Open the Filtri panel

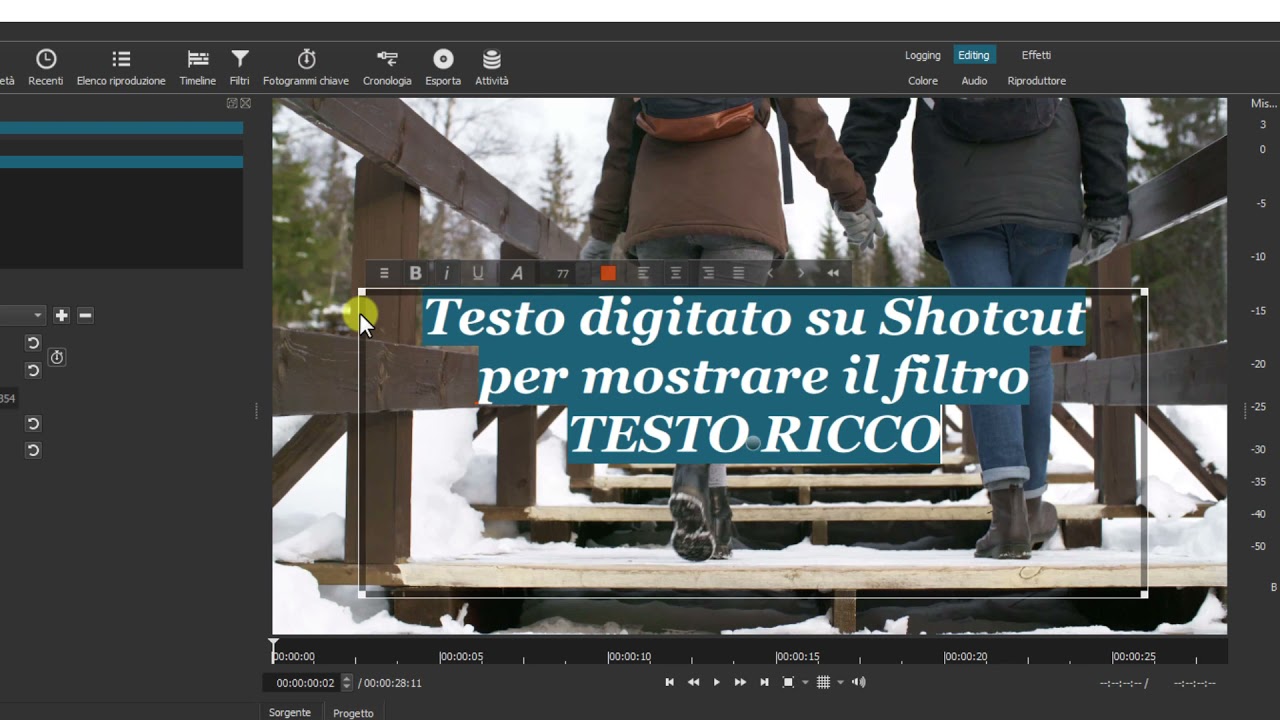[x=240, y=67]
